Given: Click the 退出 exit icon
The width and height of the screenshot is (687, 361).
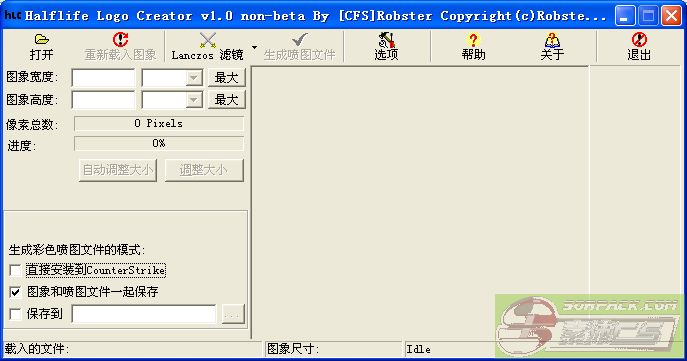Looking at the screenshot, I should (639, 39).
